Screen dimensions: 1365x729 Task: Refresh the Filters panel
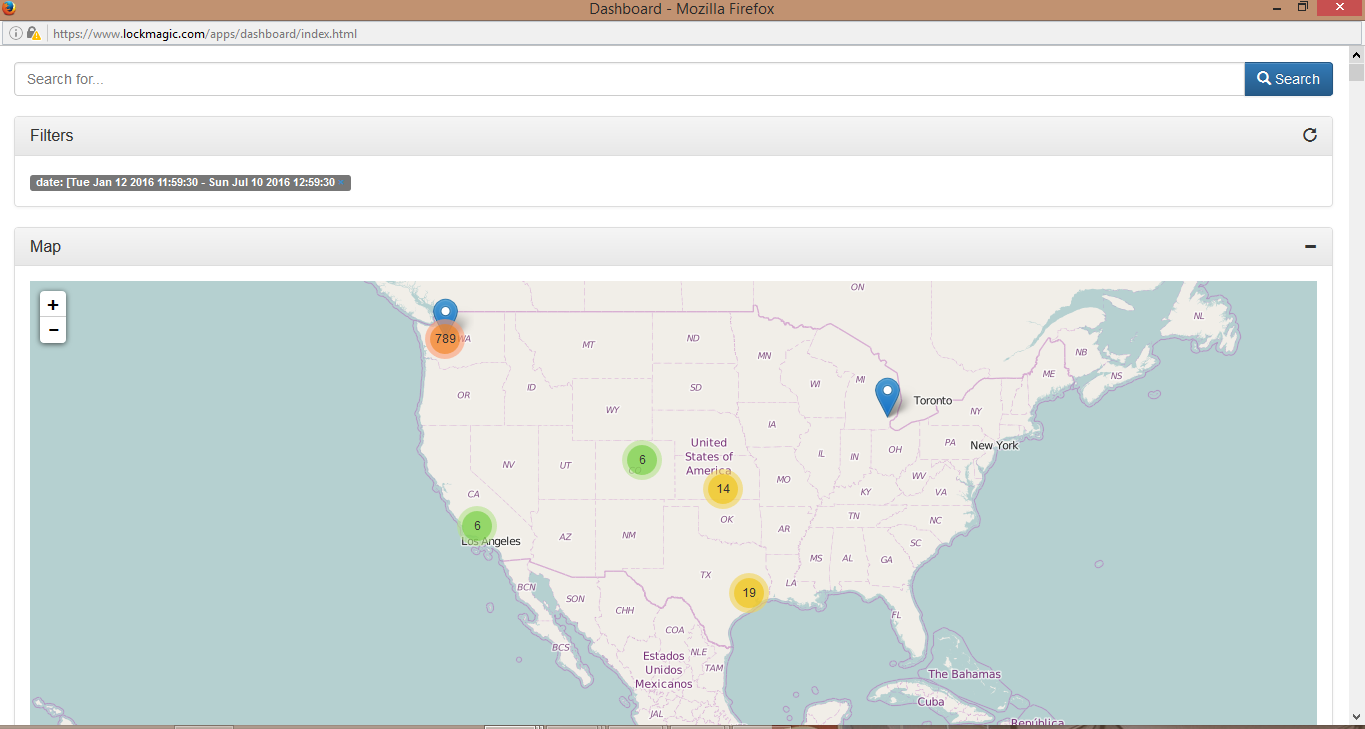click(1310, 135)
